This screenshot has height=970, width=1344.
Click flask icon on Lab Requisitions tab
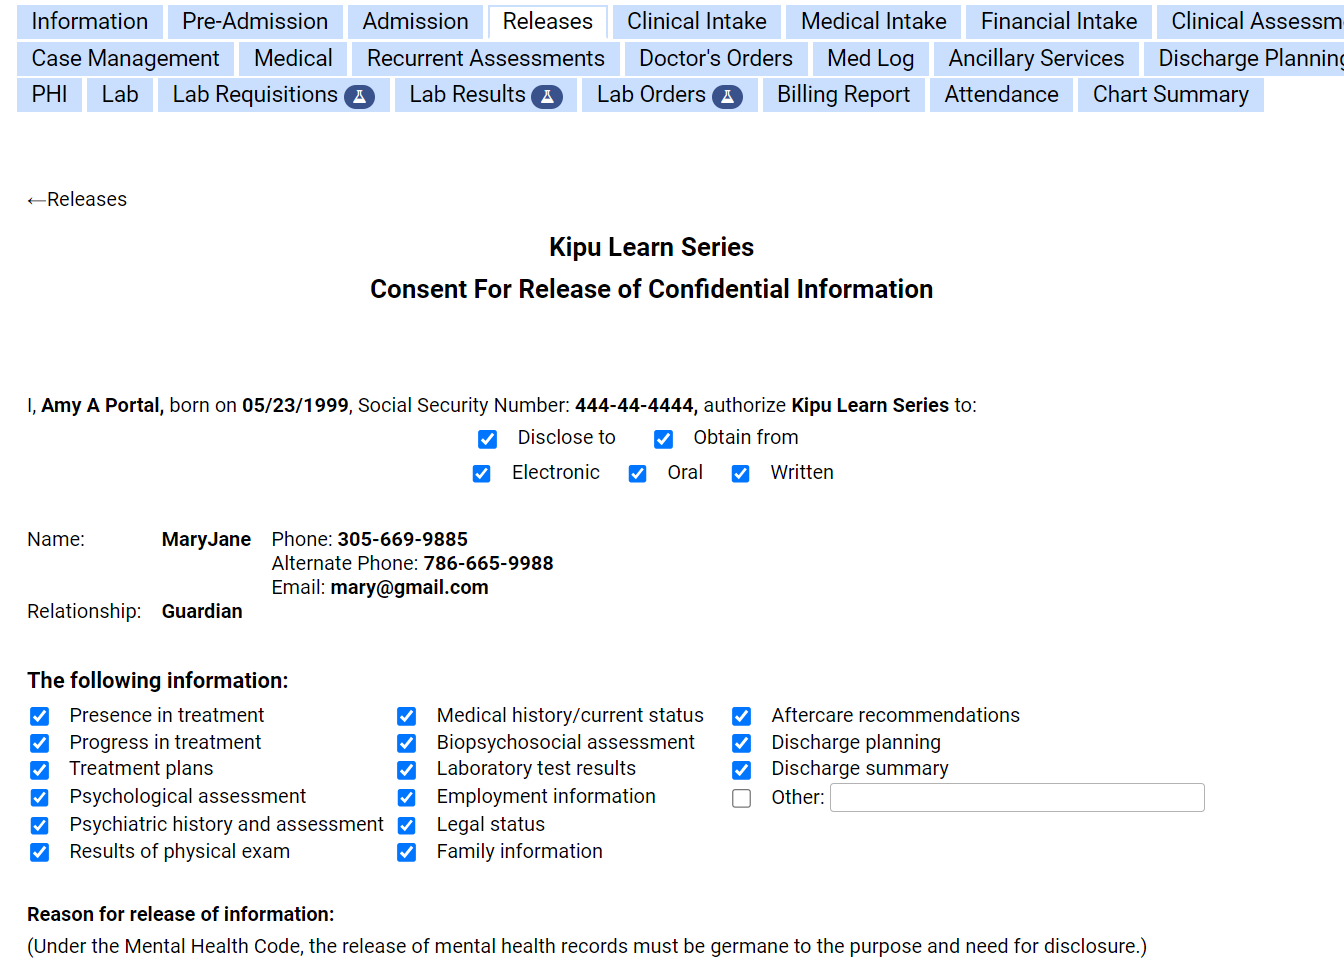click(x=359, y=97)
